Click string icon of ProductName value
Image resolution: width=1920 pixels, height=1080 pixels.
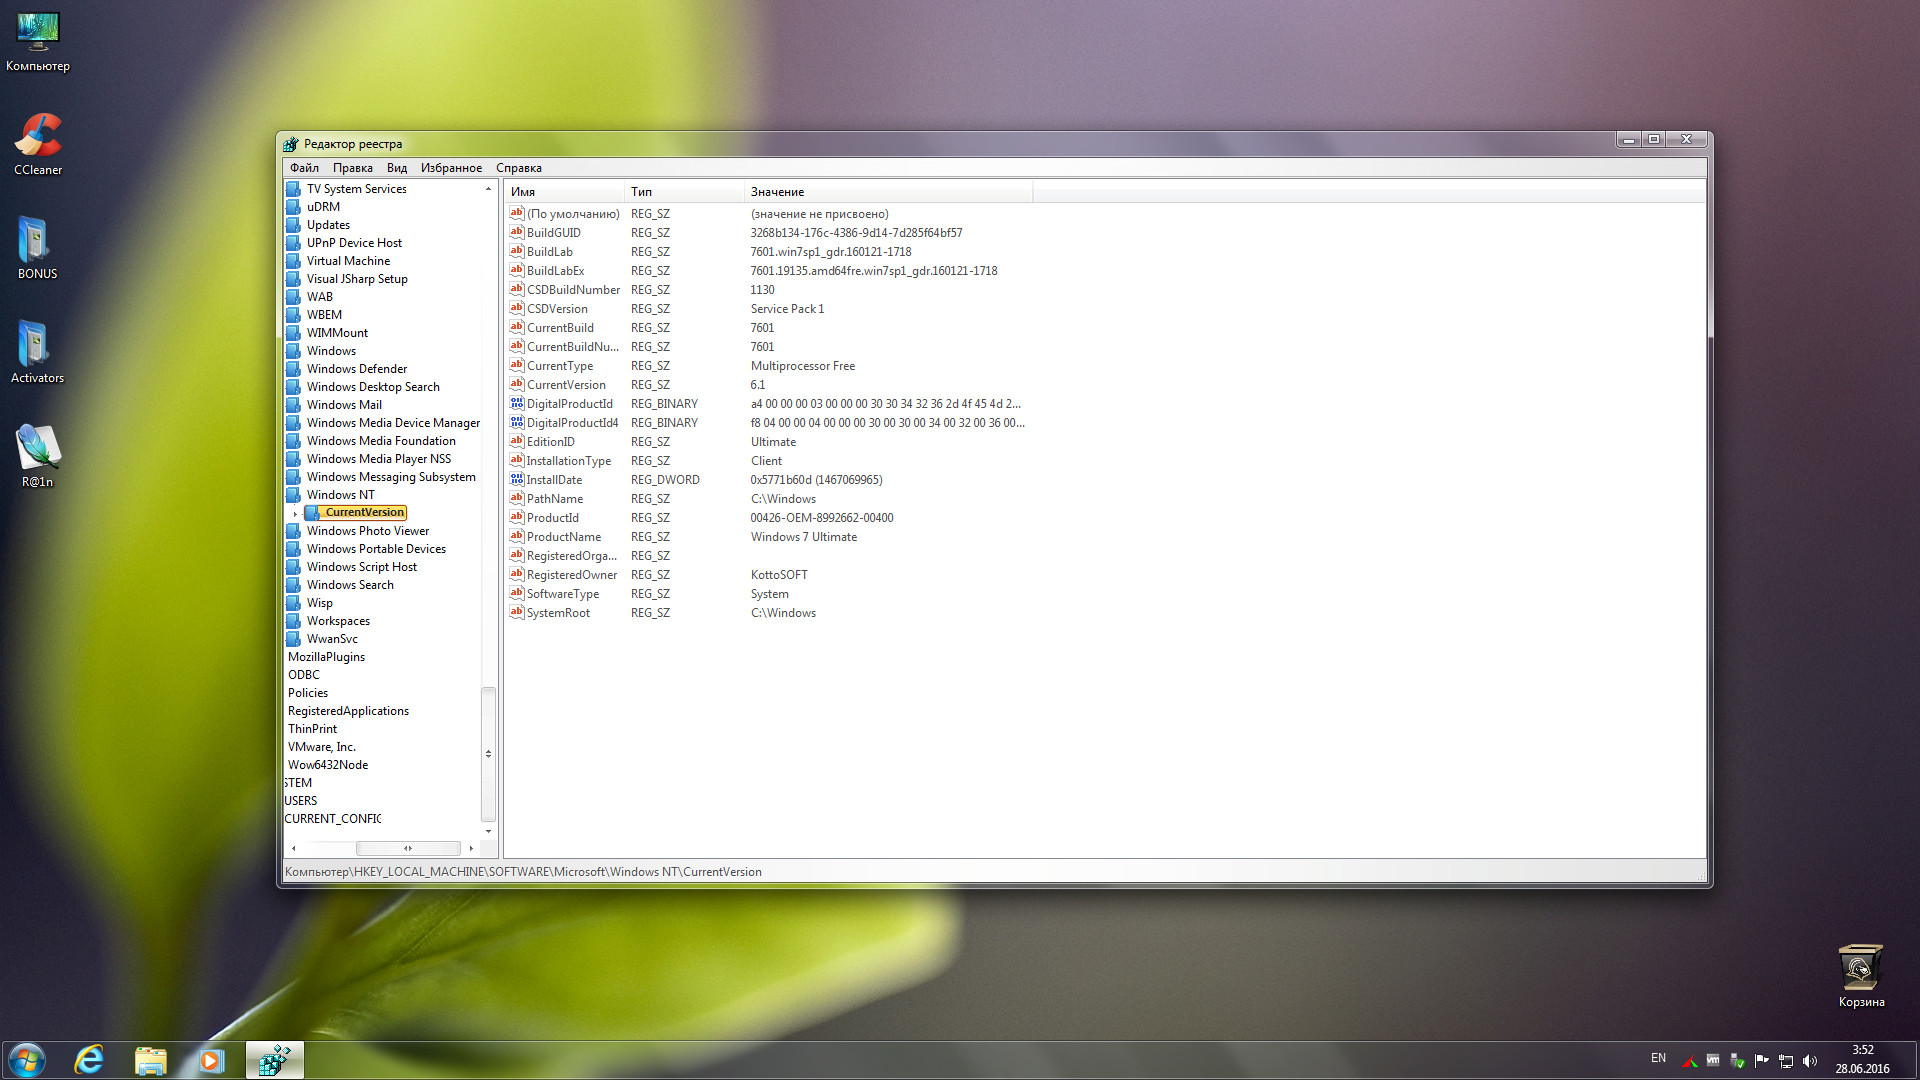click(x=517, y=536)
